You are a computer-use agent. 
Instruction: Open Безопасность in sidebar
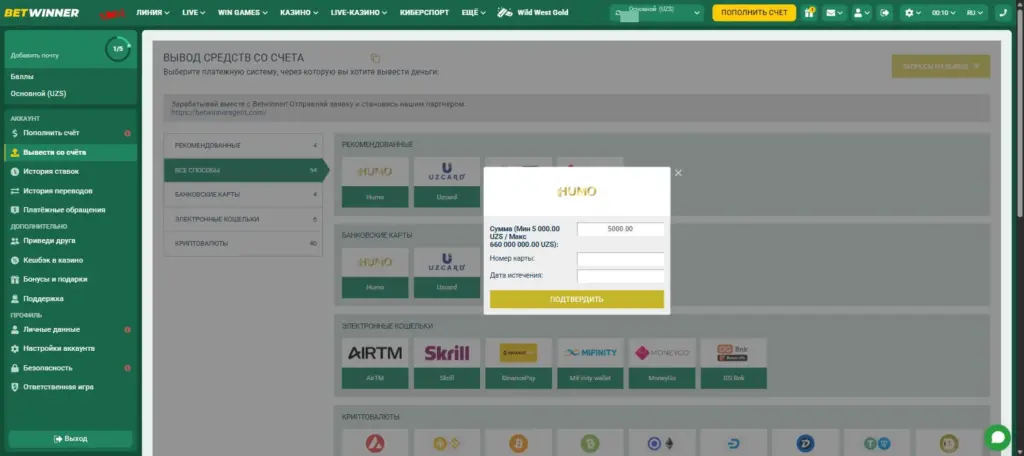pyautogui.click(x=71, y=368)
